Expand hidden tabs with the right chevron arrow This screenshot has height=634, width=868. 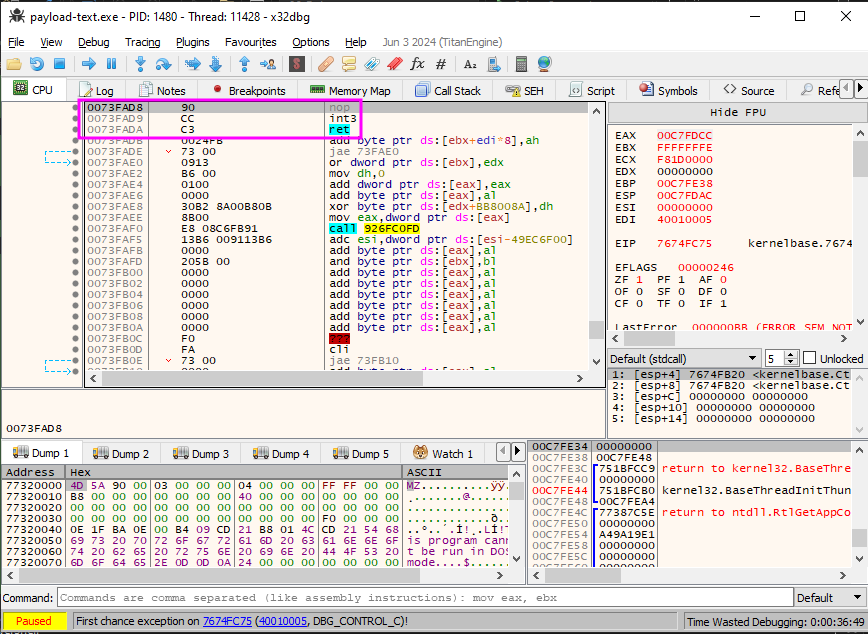(860, 89)
